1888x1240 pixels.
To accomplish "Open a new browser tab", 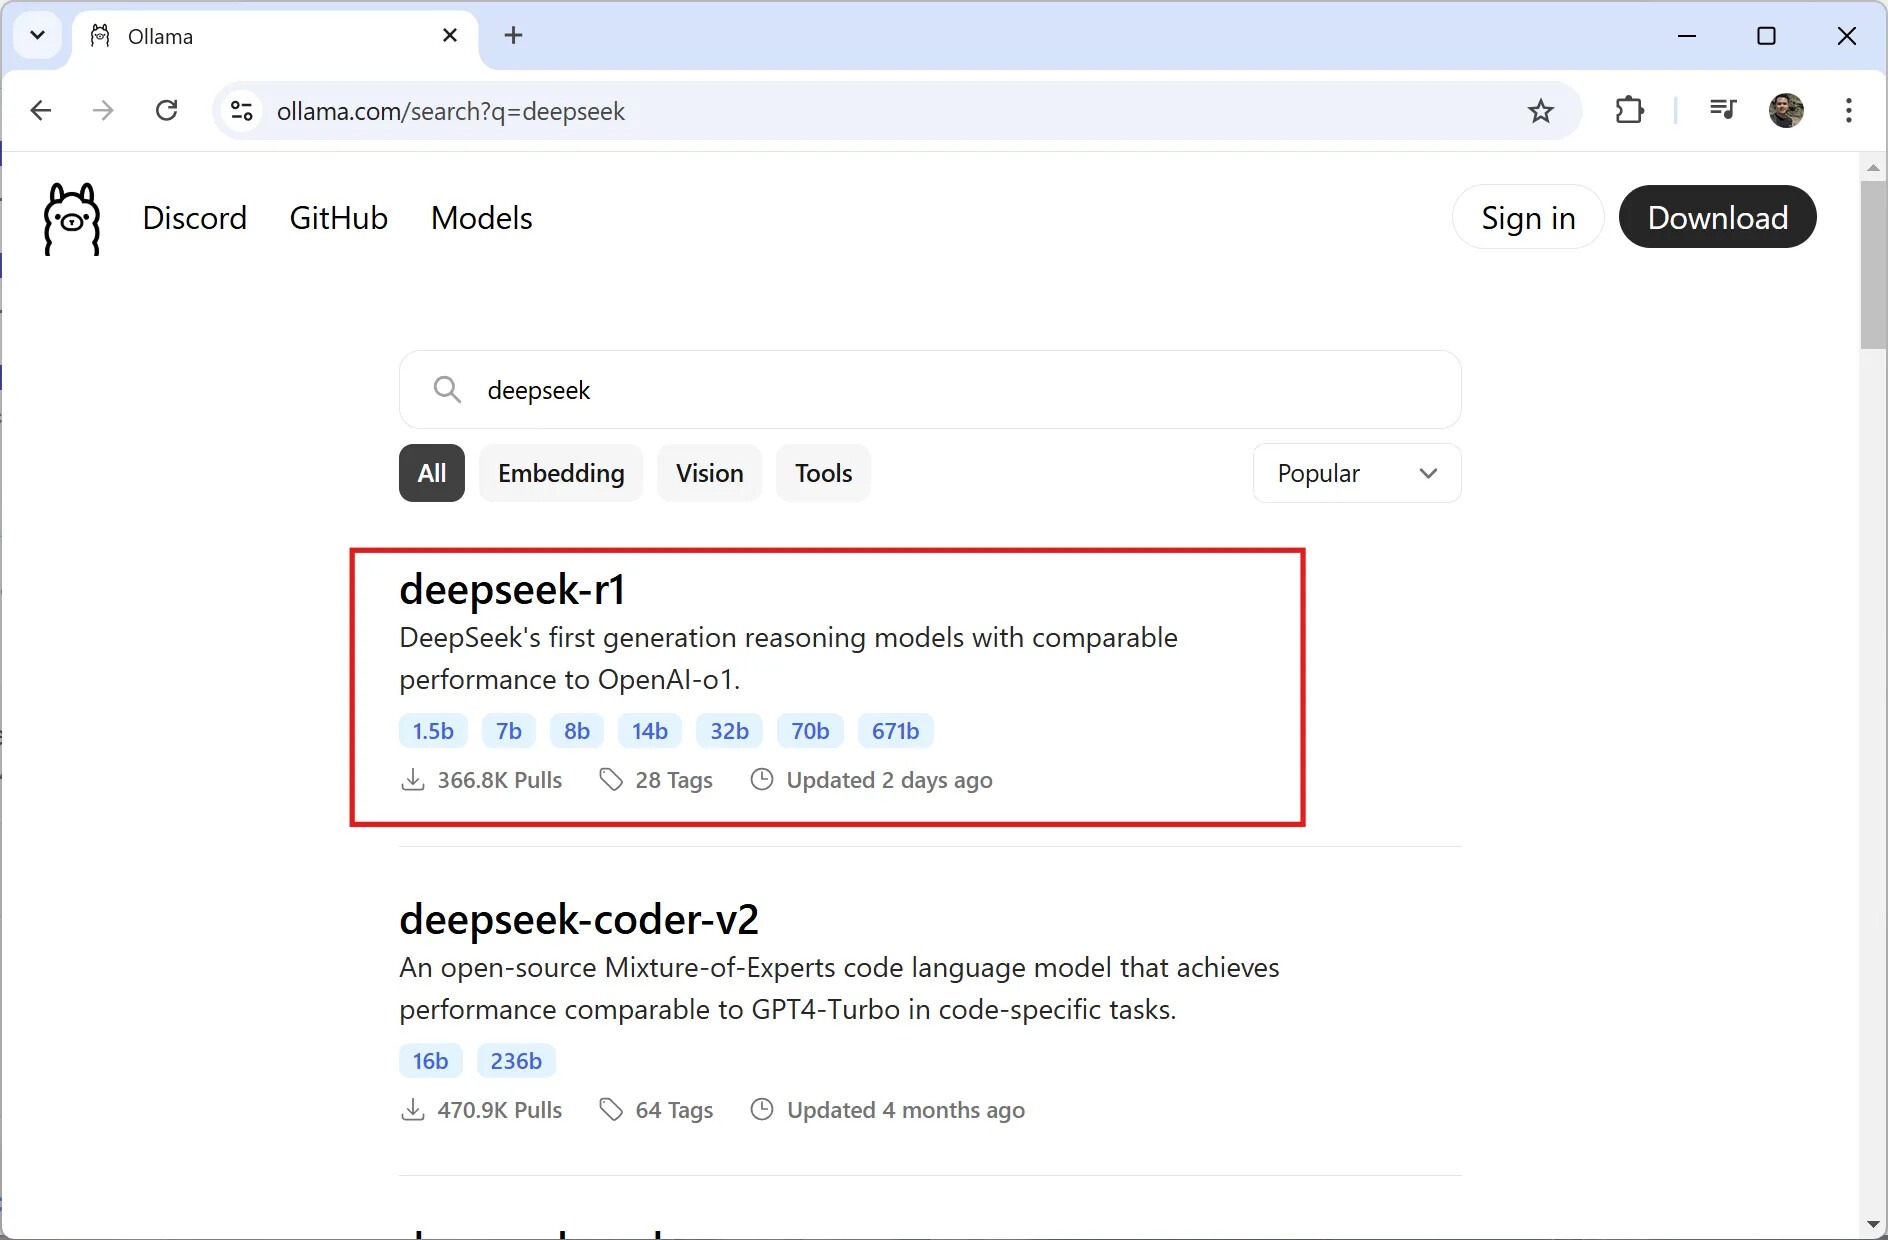I will (x=513, y=36).
